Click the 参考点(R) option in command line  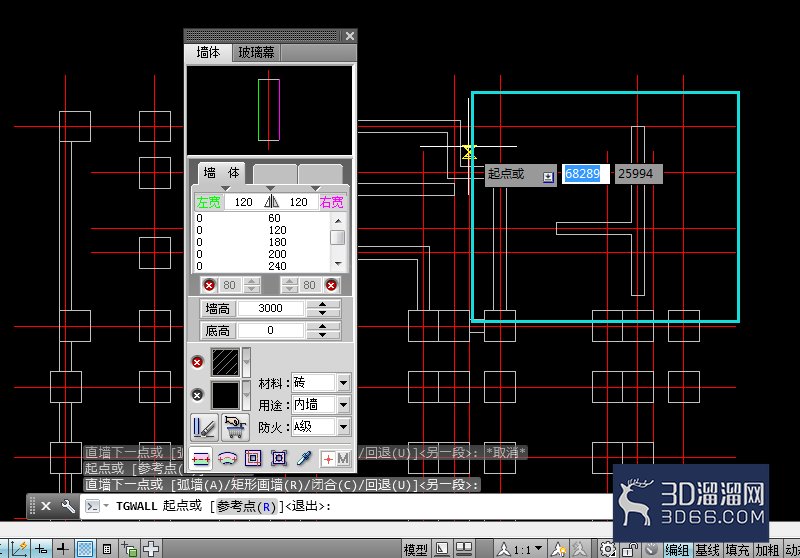(x=246, y=506)
